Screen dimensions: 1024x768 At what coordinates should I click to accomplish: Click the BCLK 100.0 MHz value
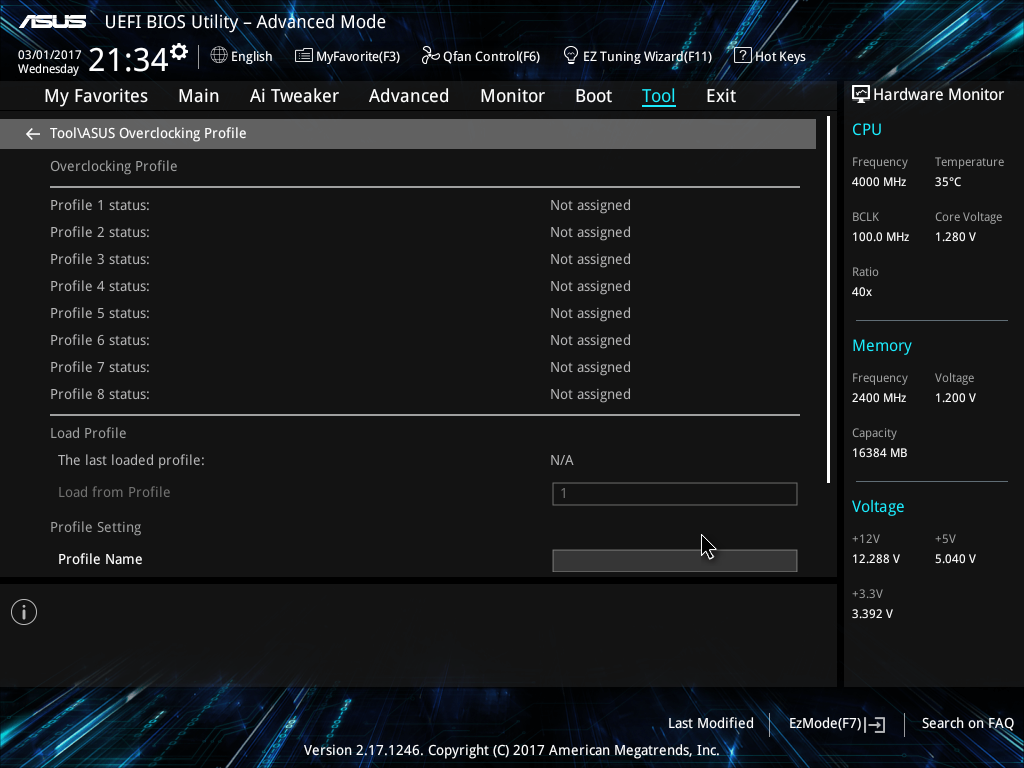(x=880, y=237)
